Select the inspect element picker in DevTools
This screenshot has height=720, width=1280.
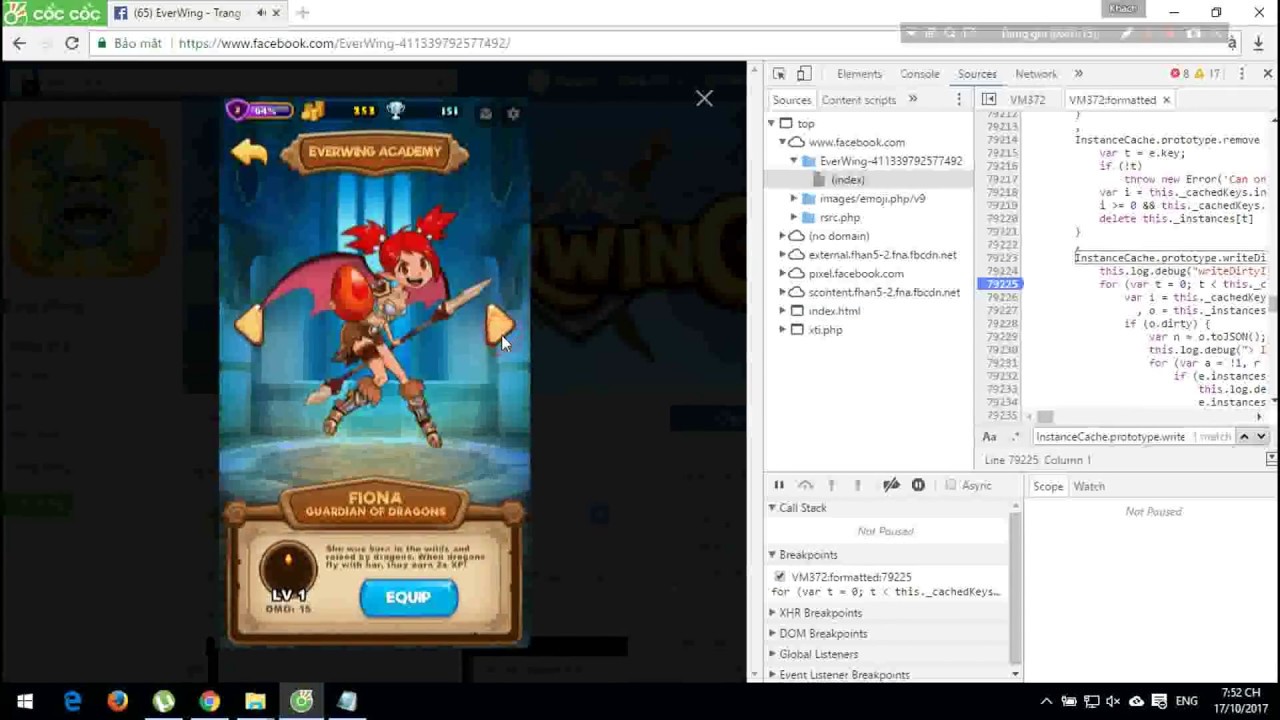click(x=779, y=74)
